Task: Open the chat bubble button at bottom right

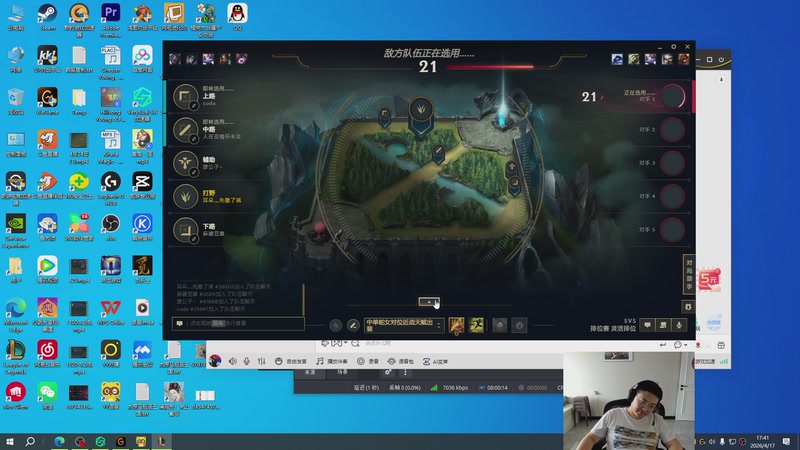Action: (x=647, y=325)
